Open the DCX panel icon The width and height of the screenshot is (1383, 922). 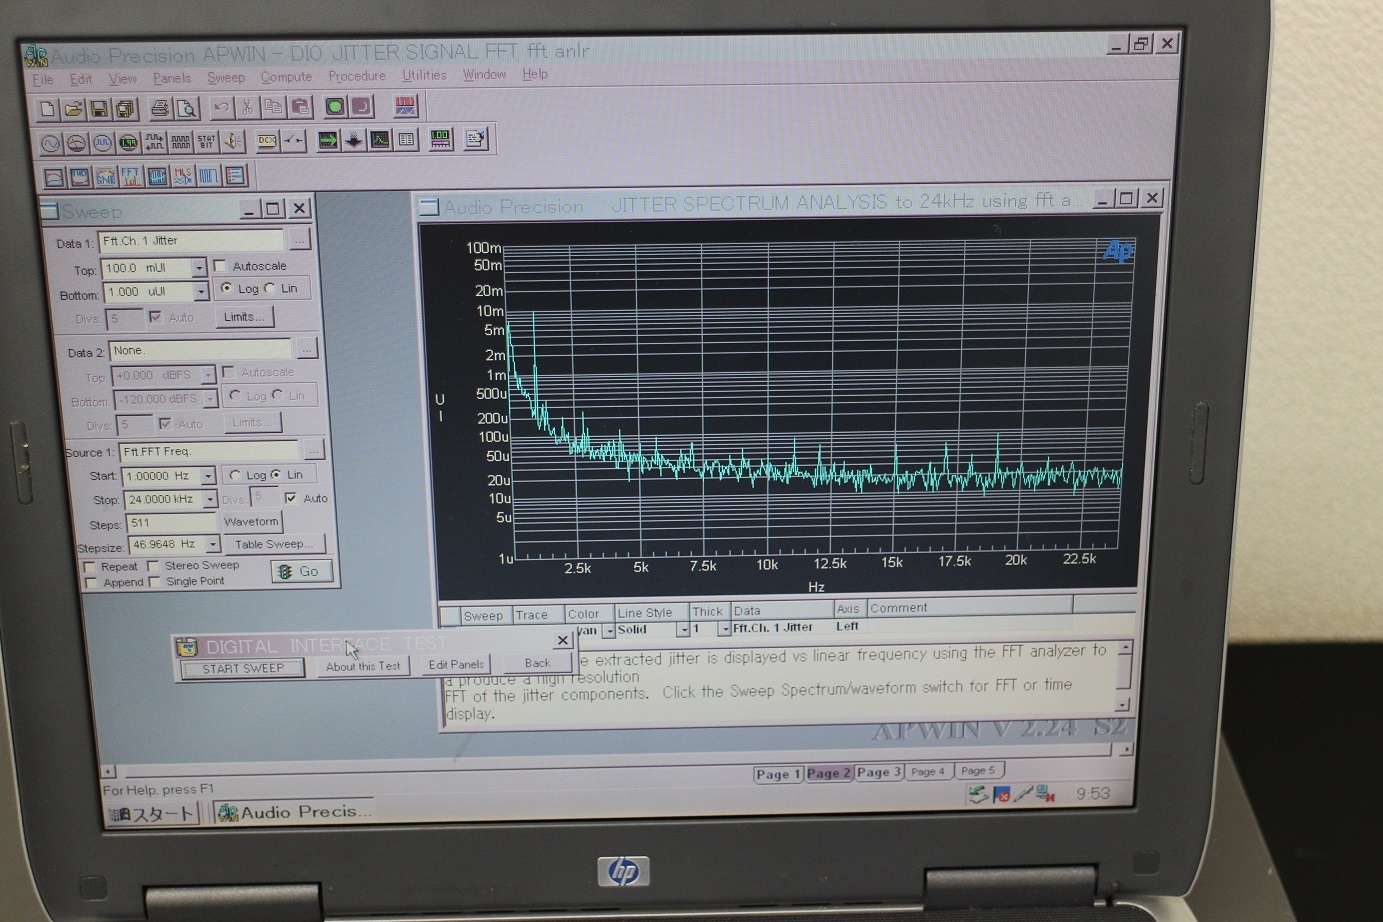[267, 141]
